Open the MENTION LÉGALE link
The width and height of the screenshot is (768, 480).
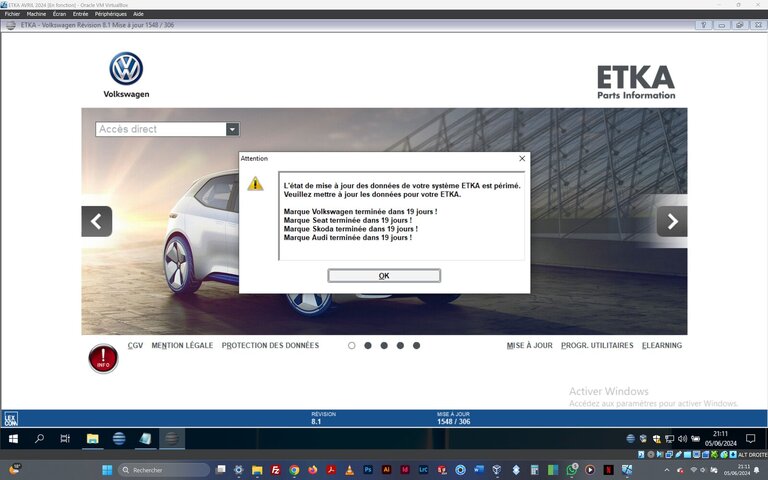182,345
